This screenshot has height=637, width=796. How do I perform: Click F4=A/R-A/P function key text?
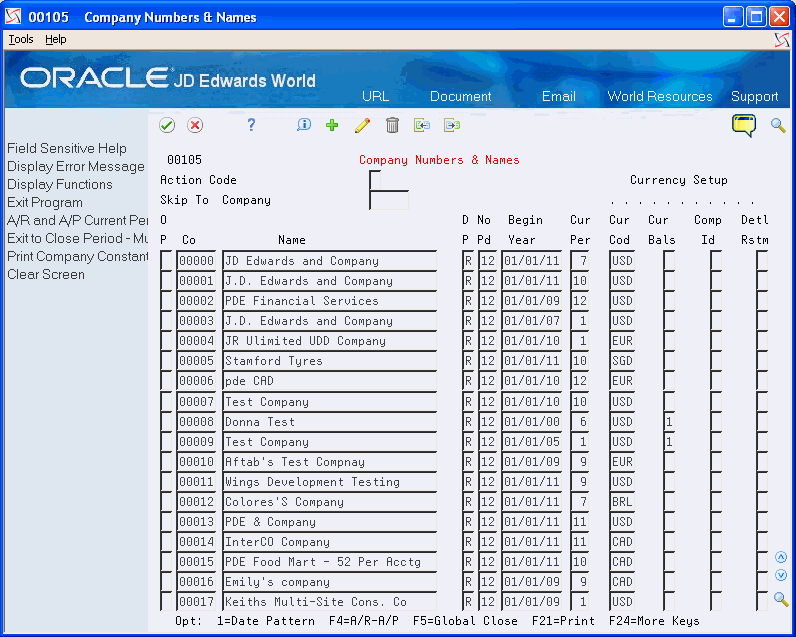(x=363, y=621)
